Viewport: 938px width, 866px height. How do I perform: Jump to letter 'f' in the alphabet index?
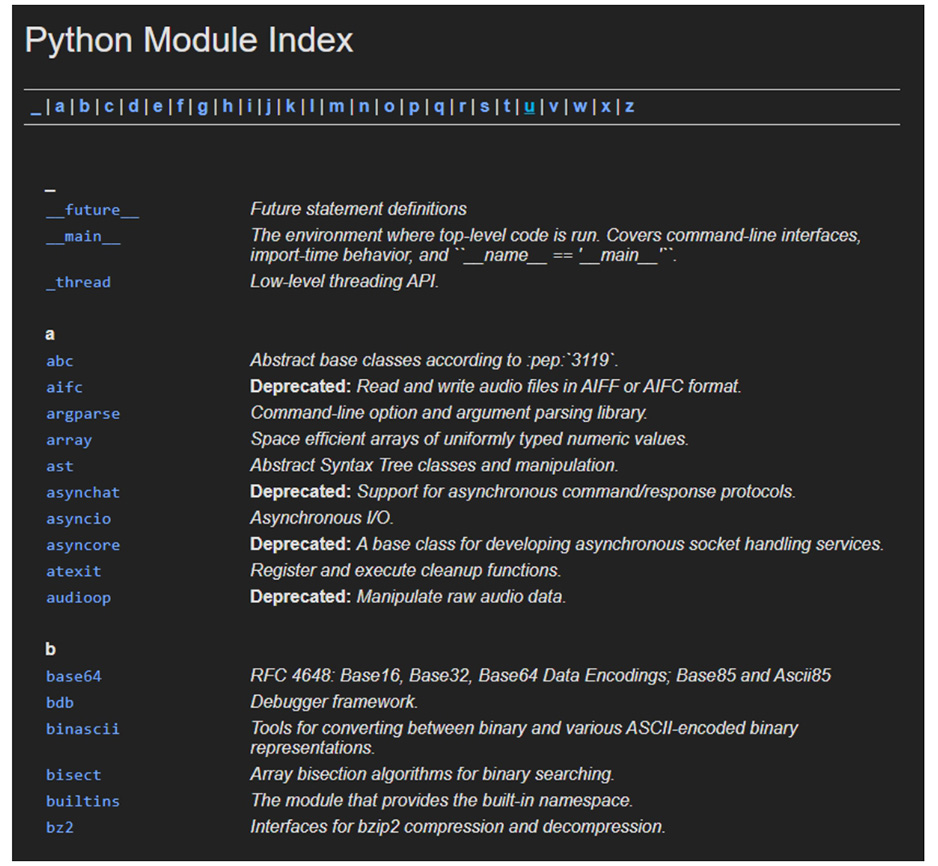[x=179, y=106]
